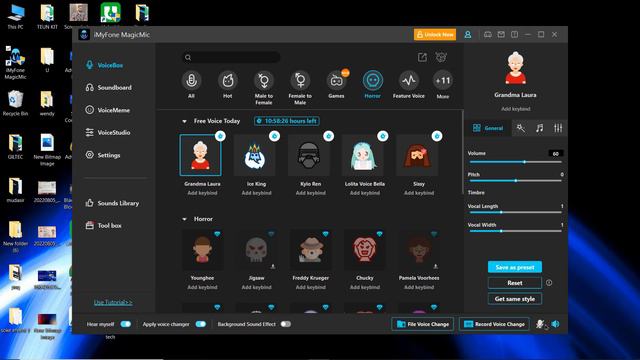
Task: Select the Chucky voice
Action: pos(365,249)
